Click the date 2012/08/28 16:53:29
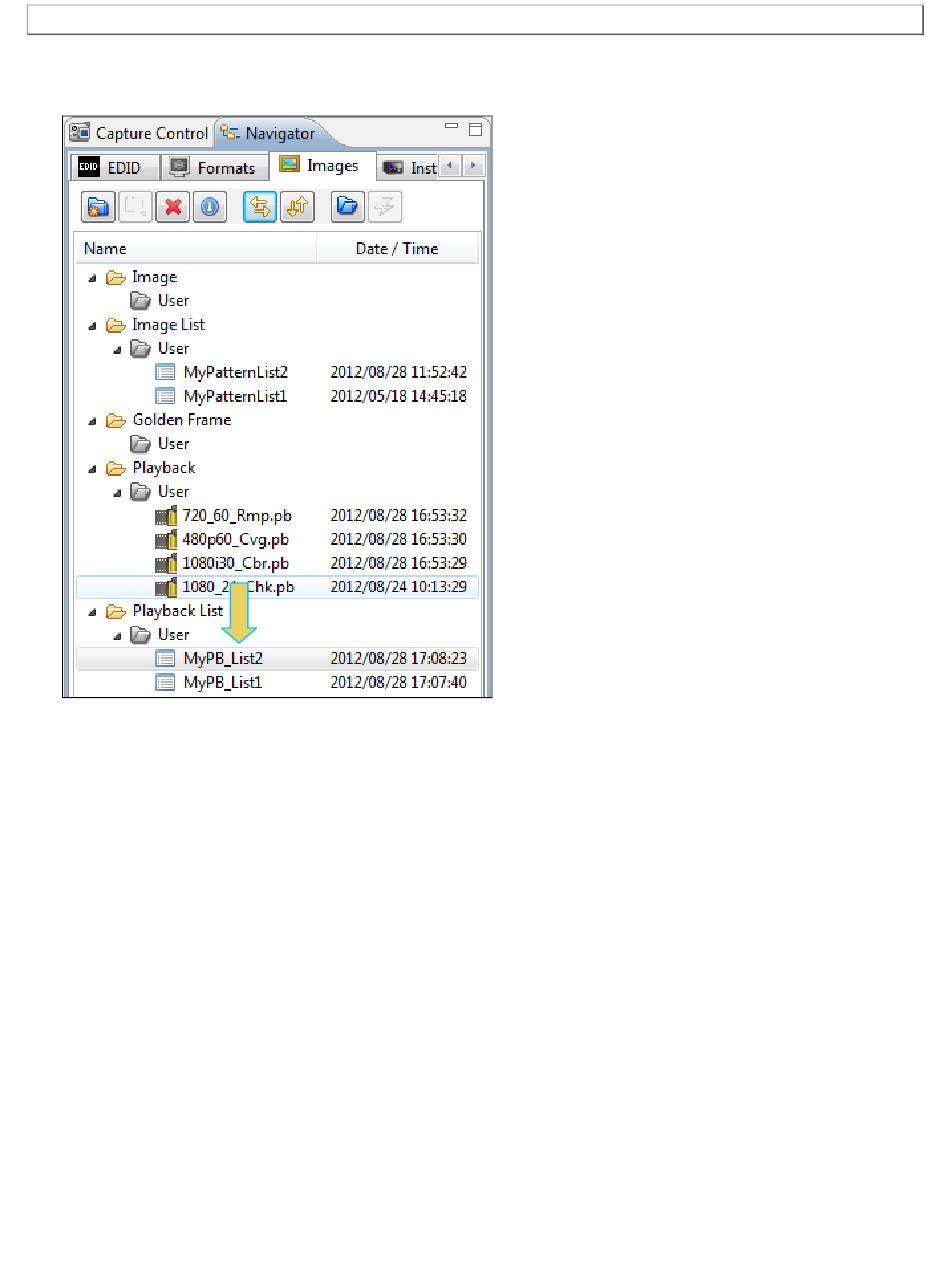Screen dimensions: 950x1267 tap(398, 563)
